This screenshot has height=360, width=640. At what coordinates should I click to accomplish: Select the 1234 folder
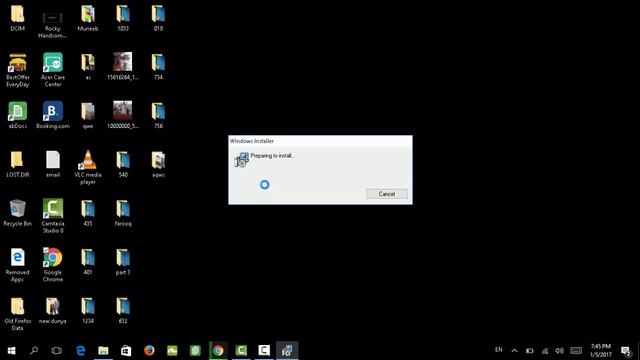point(88,311)
